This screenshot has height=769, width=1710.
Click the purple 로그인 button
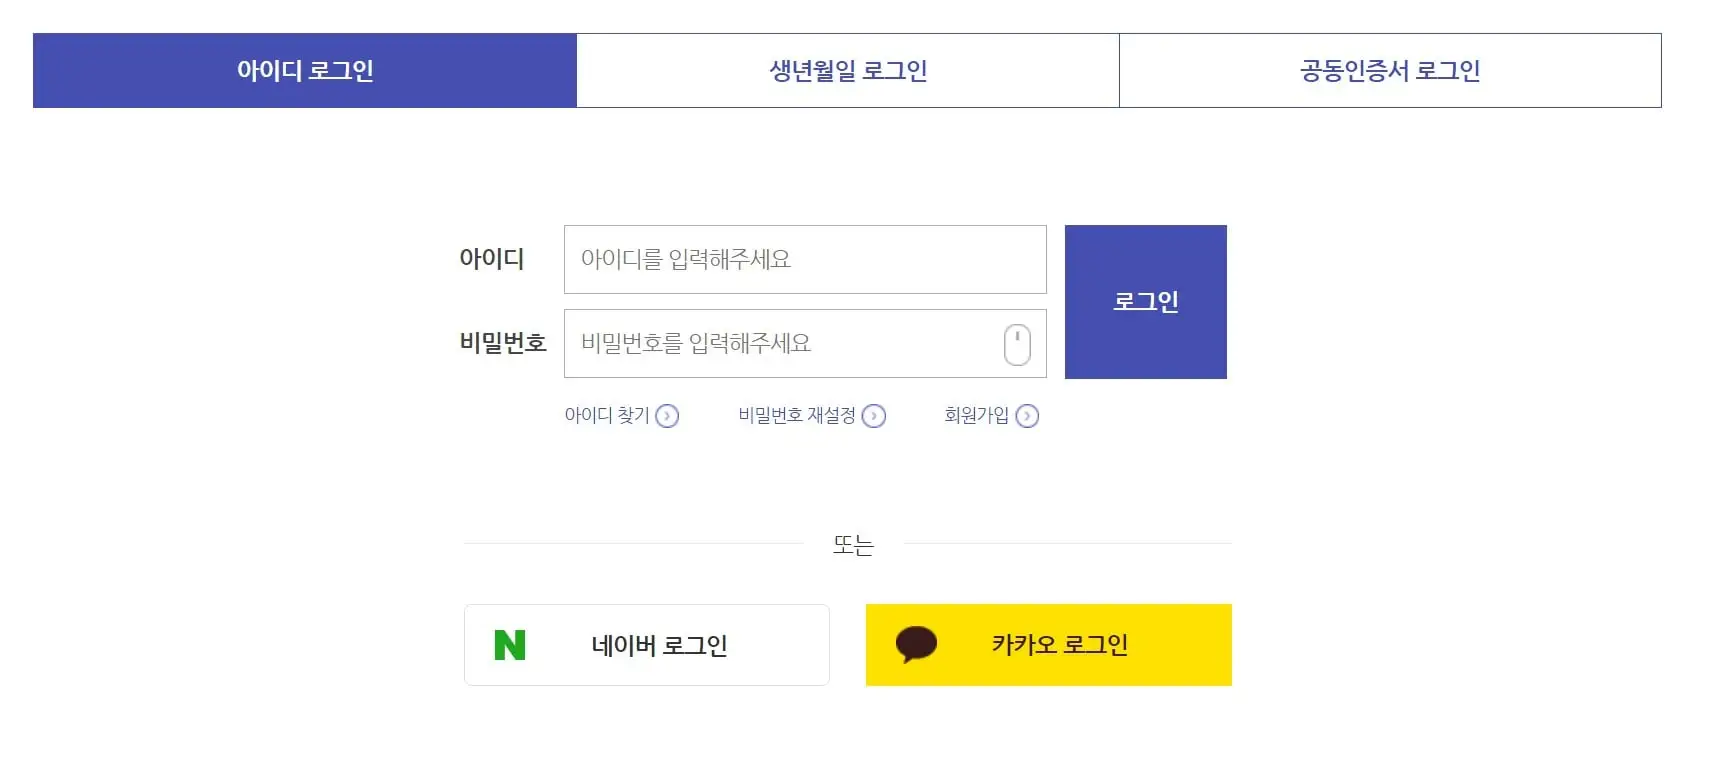pos(1146,301)
